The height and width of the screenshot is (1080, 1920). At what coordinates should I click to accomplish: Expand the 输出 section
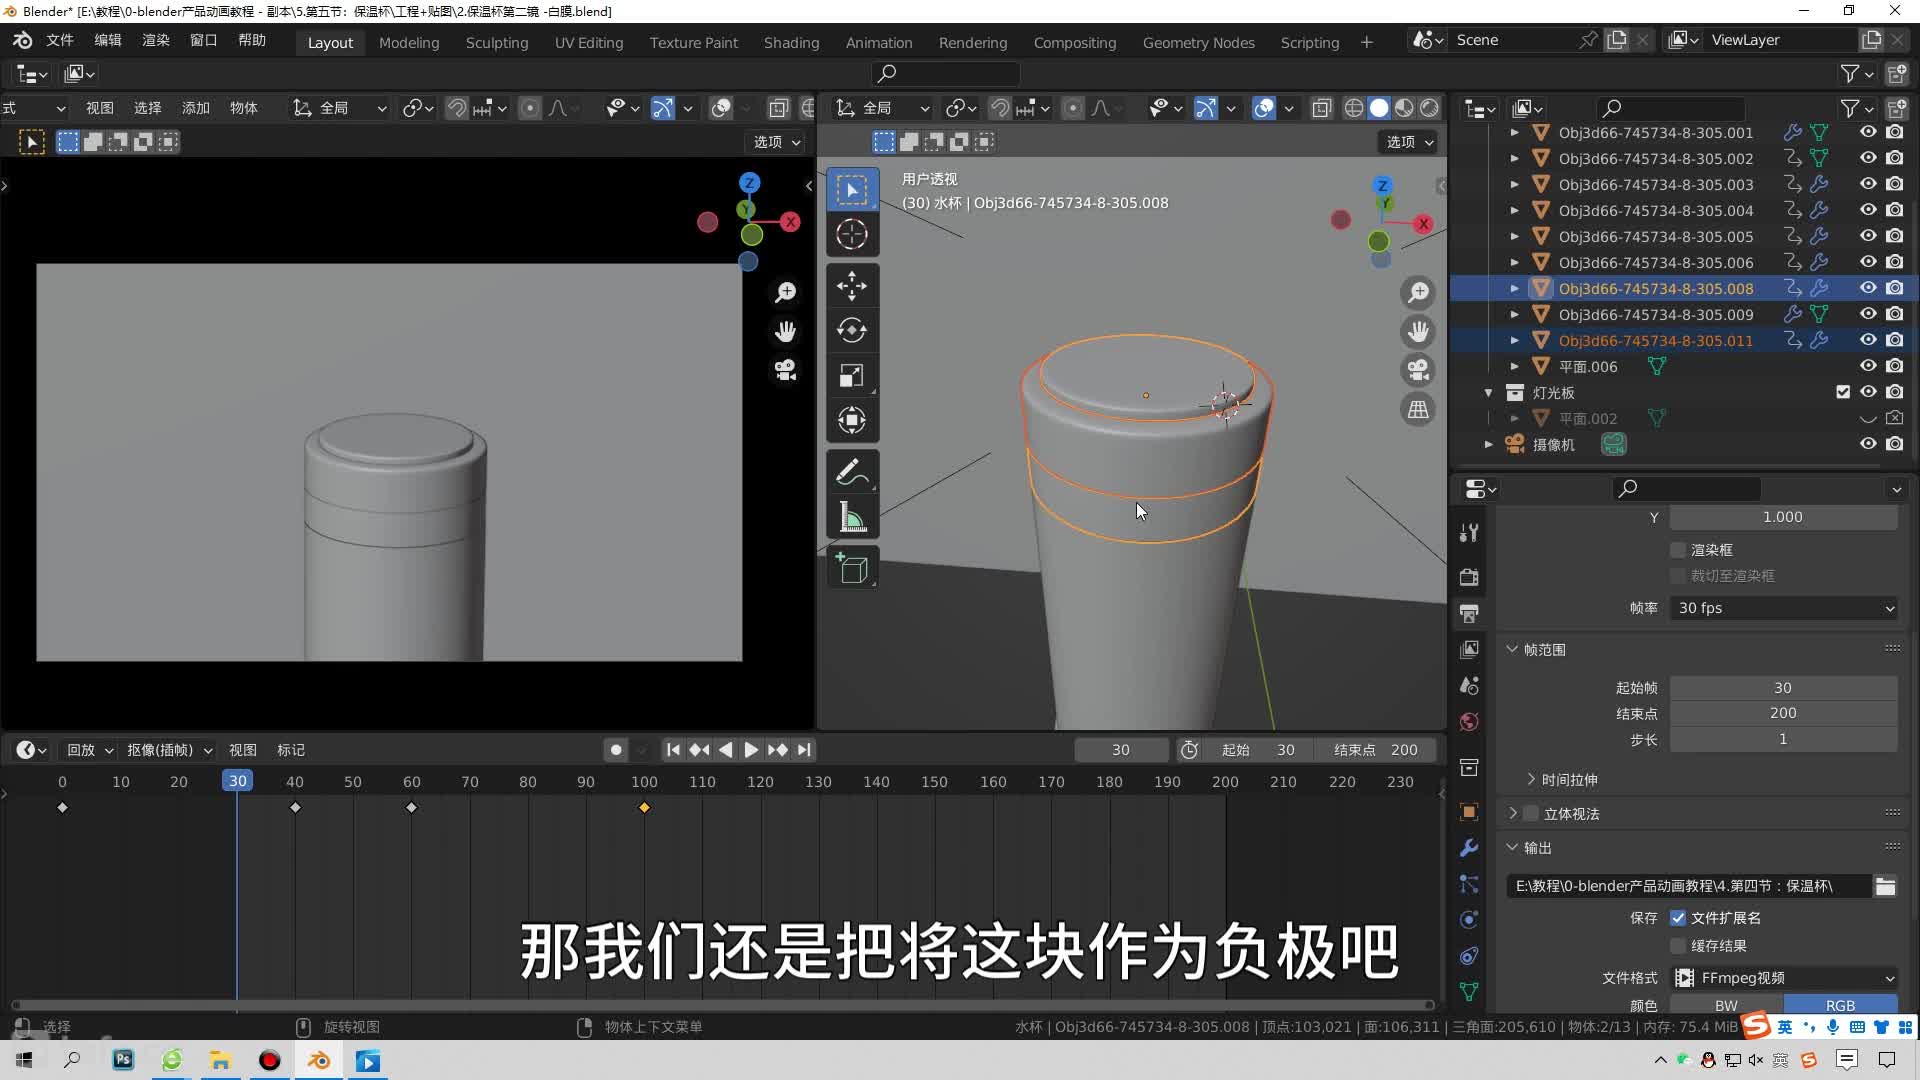tap(1513, 848)
